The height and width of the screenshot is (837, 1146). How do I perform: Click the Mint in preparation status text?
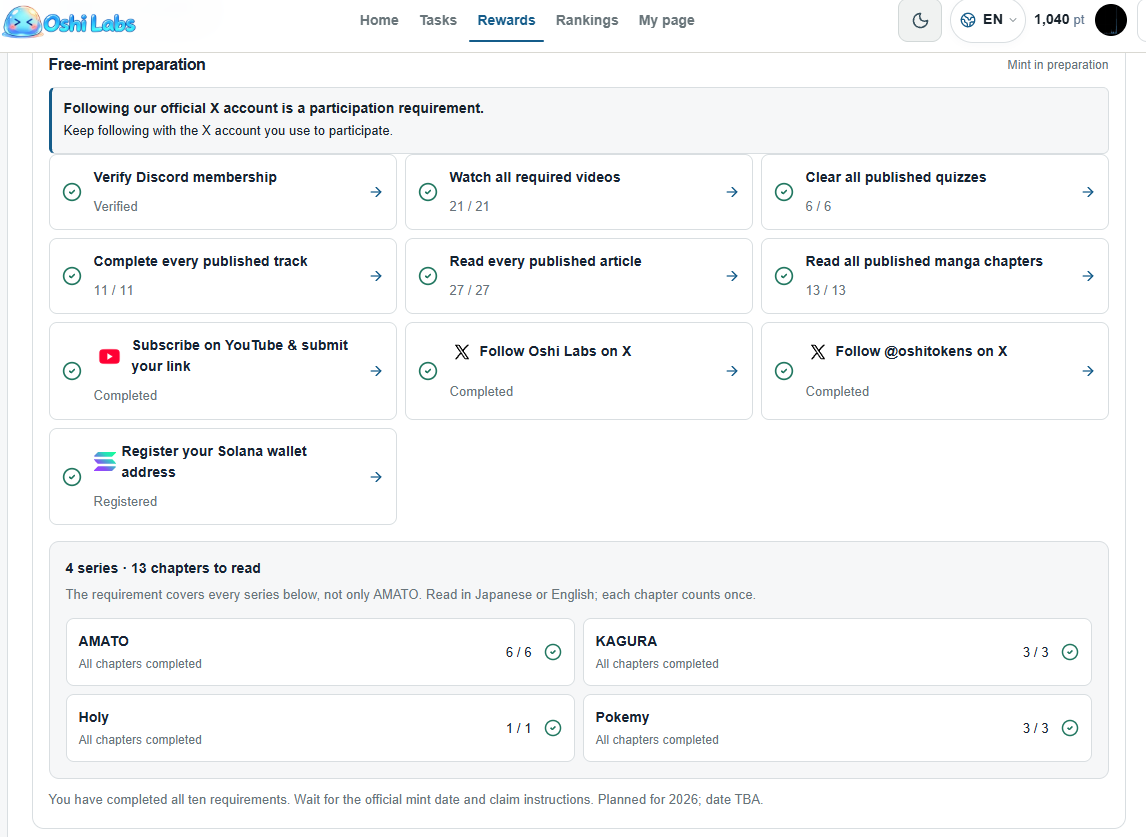tap(1058, 65)
